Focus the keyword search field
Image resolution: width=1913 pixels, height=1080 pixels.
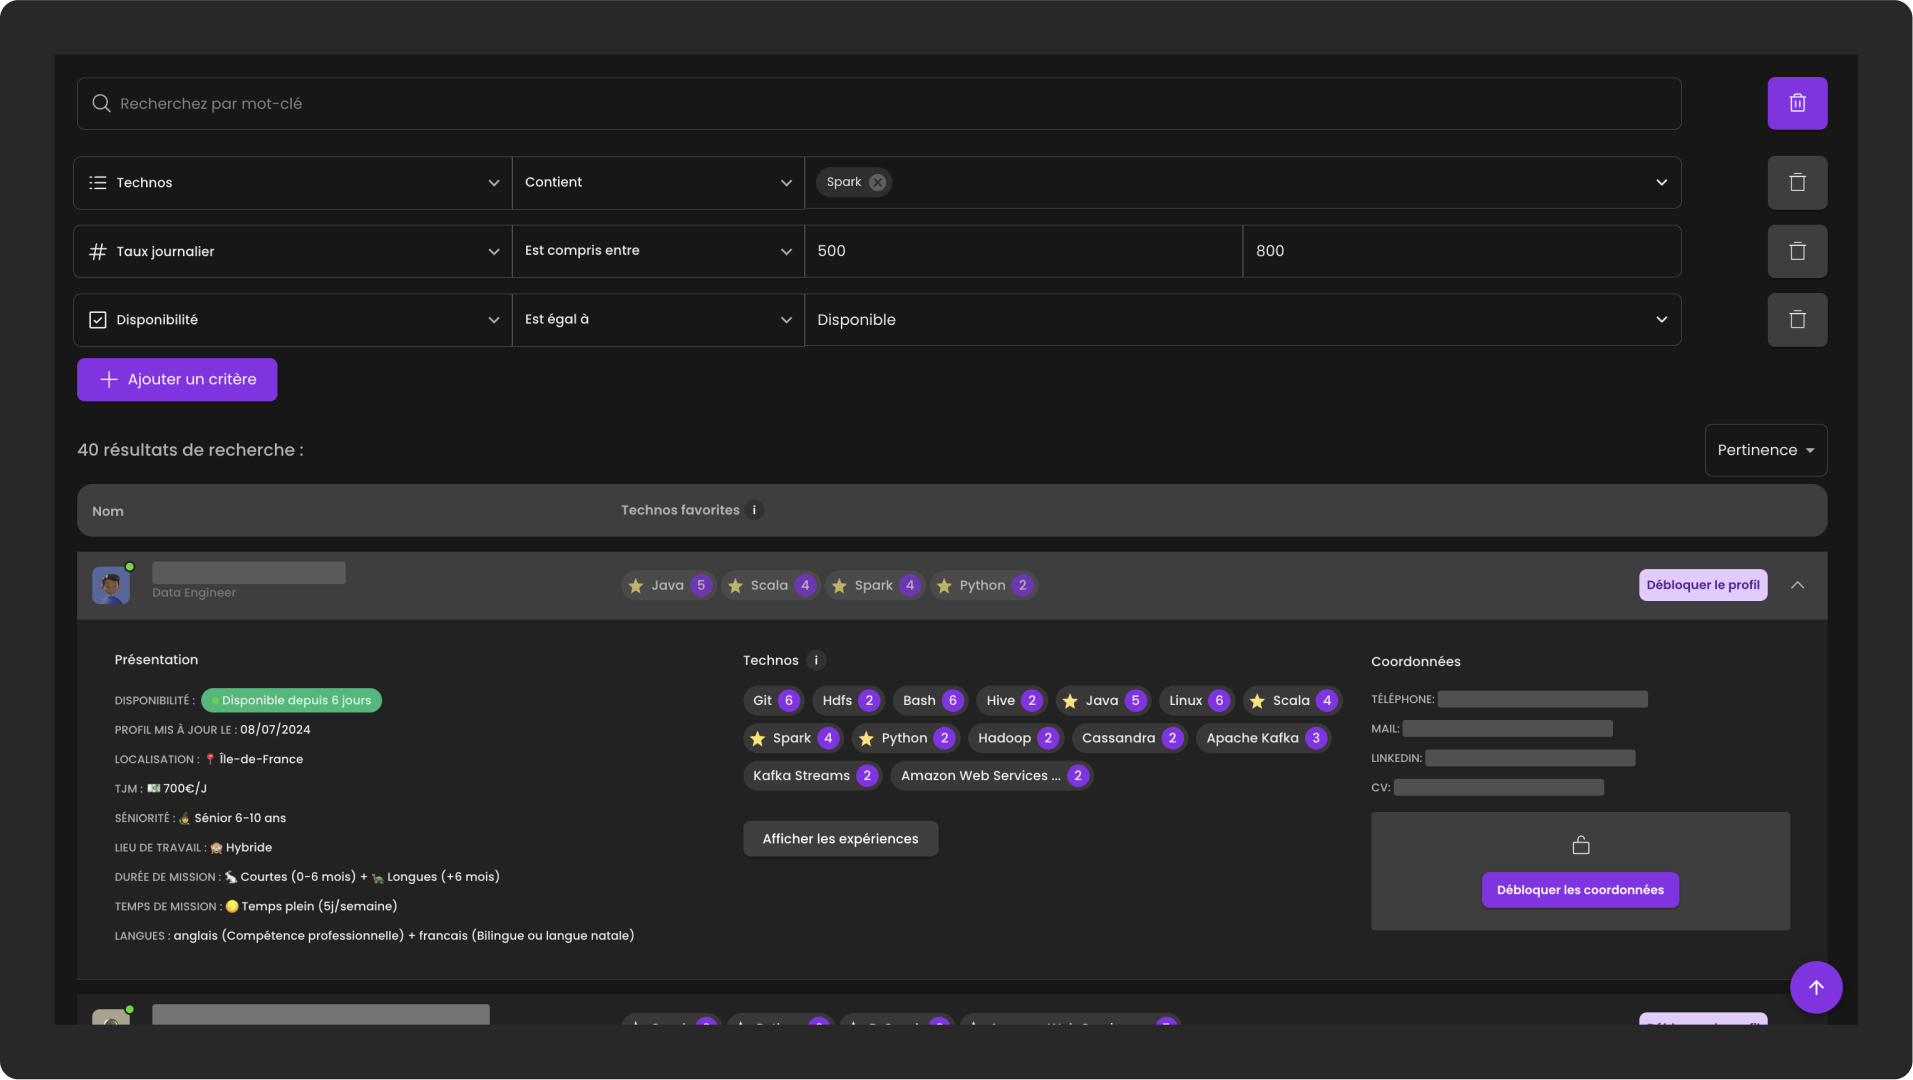click(879, 103)
